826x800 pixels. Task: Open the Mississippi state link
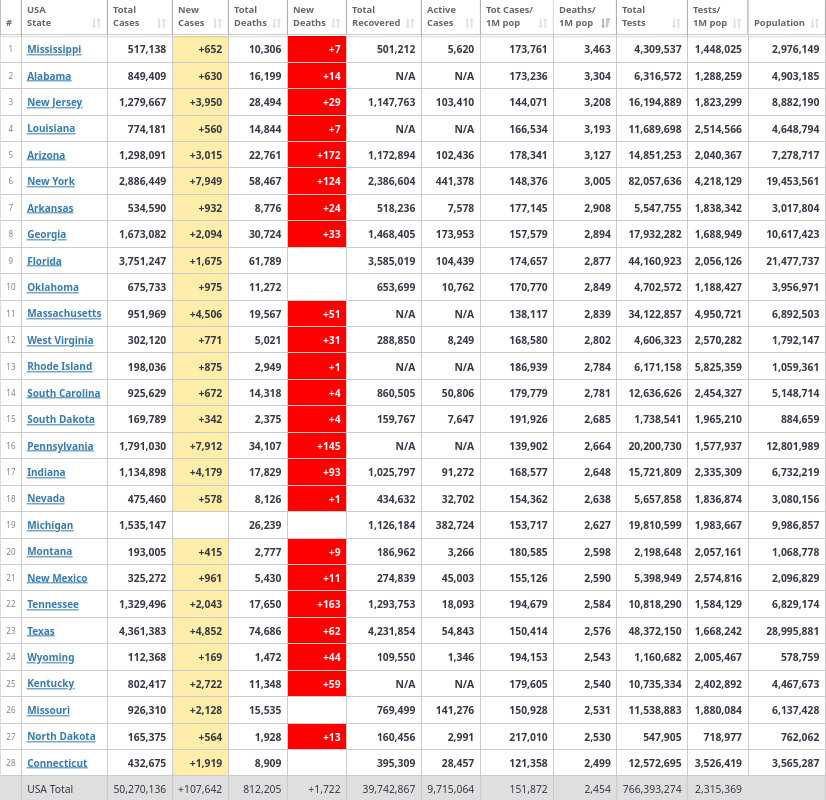[54, 49]
